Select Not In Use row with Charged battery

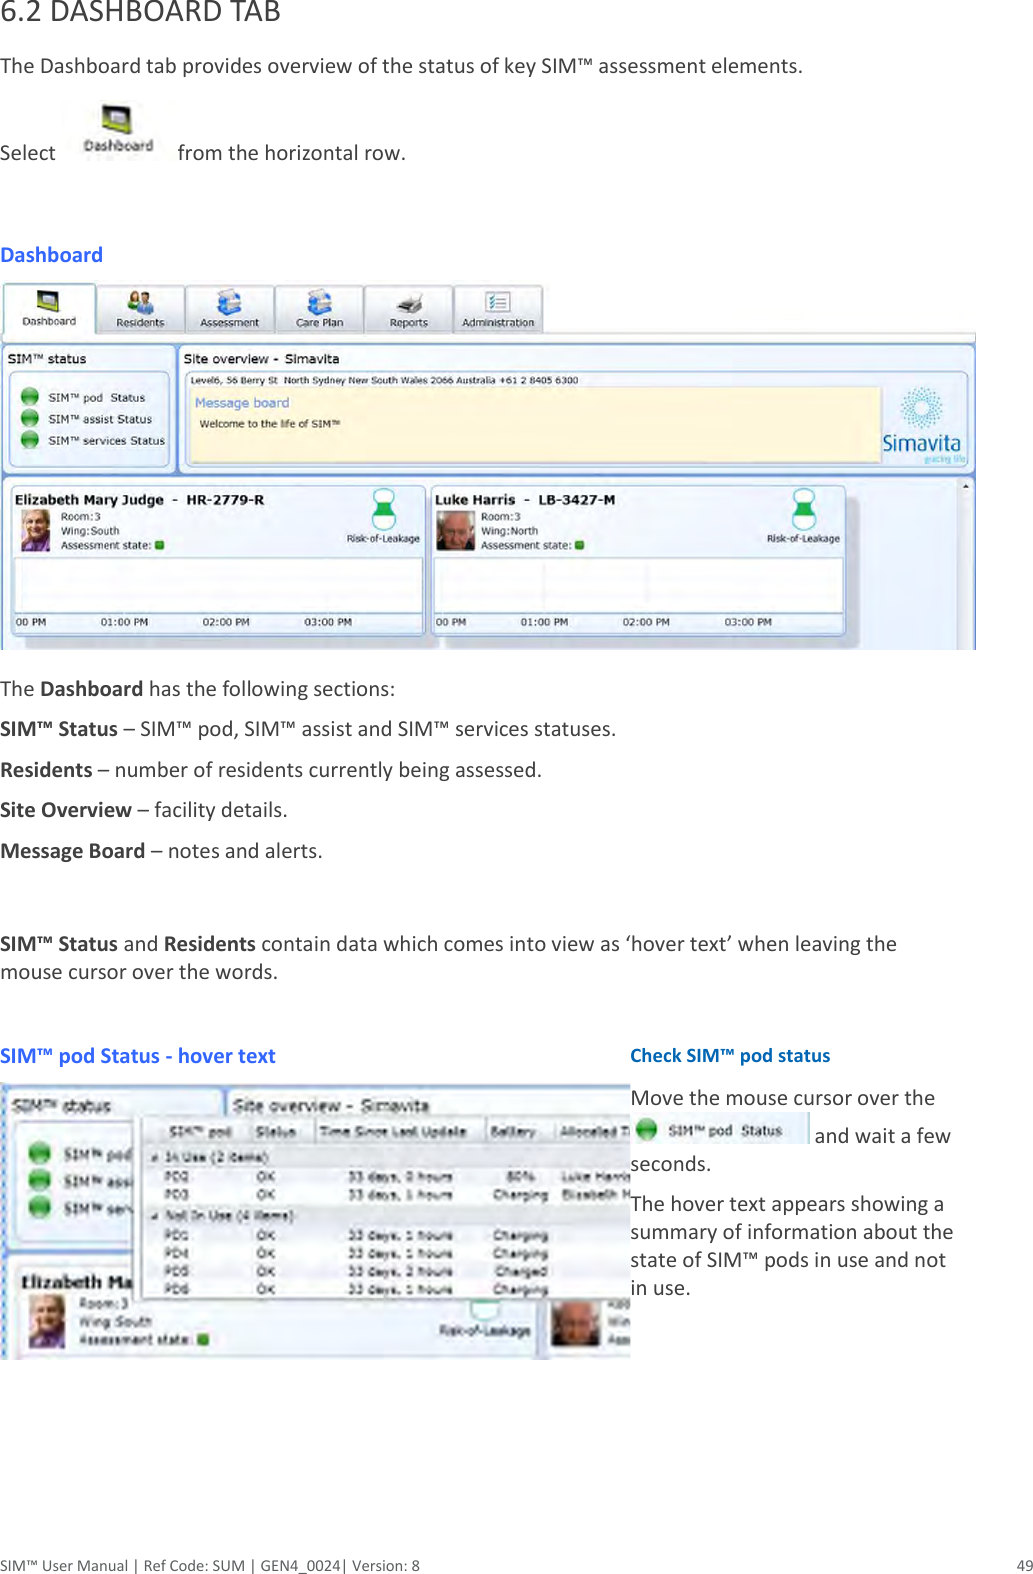click(x=388, y=1272)
